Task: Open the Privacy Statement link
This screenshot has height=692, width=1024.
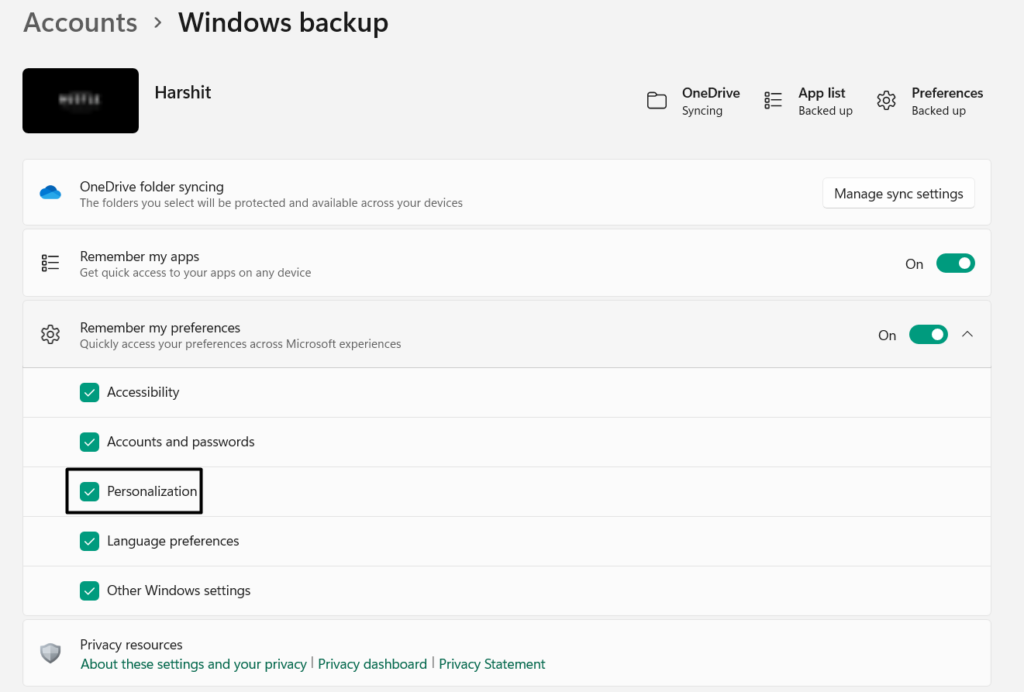Action: [x=492, y=664]
